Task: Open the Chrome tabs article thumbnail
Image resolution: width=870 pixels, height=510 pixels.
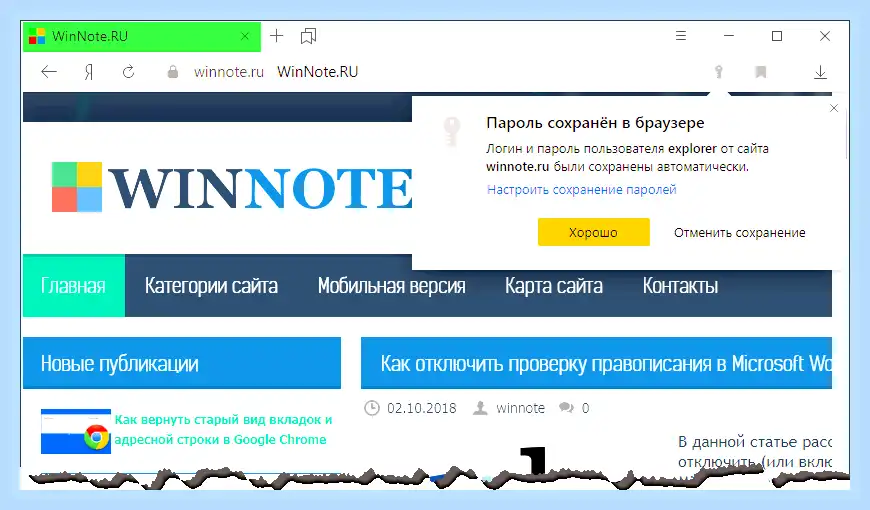Action: [75, 431]
